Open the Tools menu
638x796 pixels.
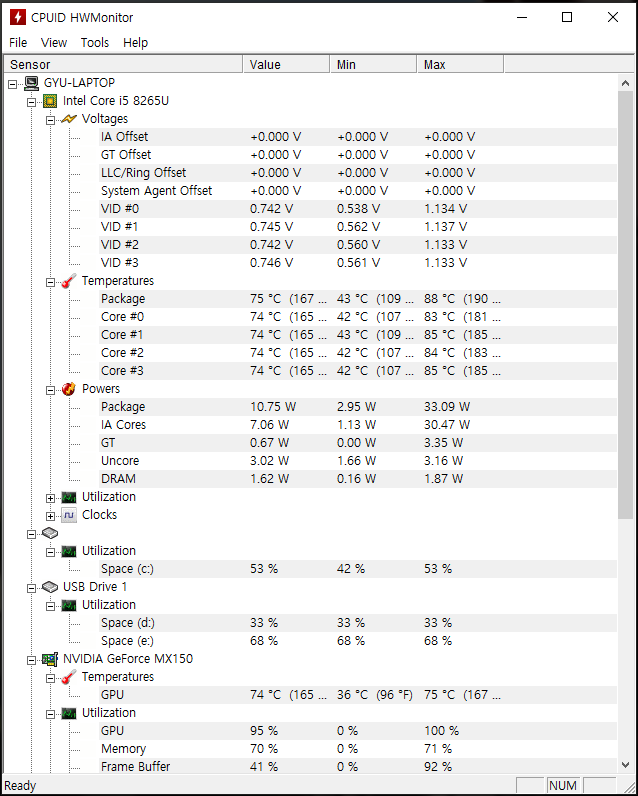coord(95,43)
